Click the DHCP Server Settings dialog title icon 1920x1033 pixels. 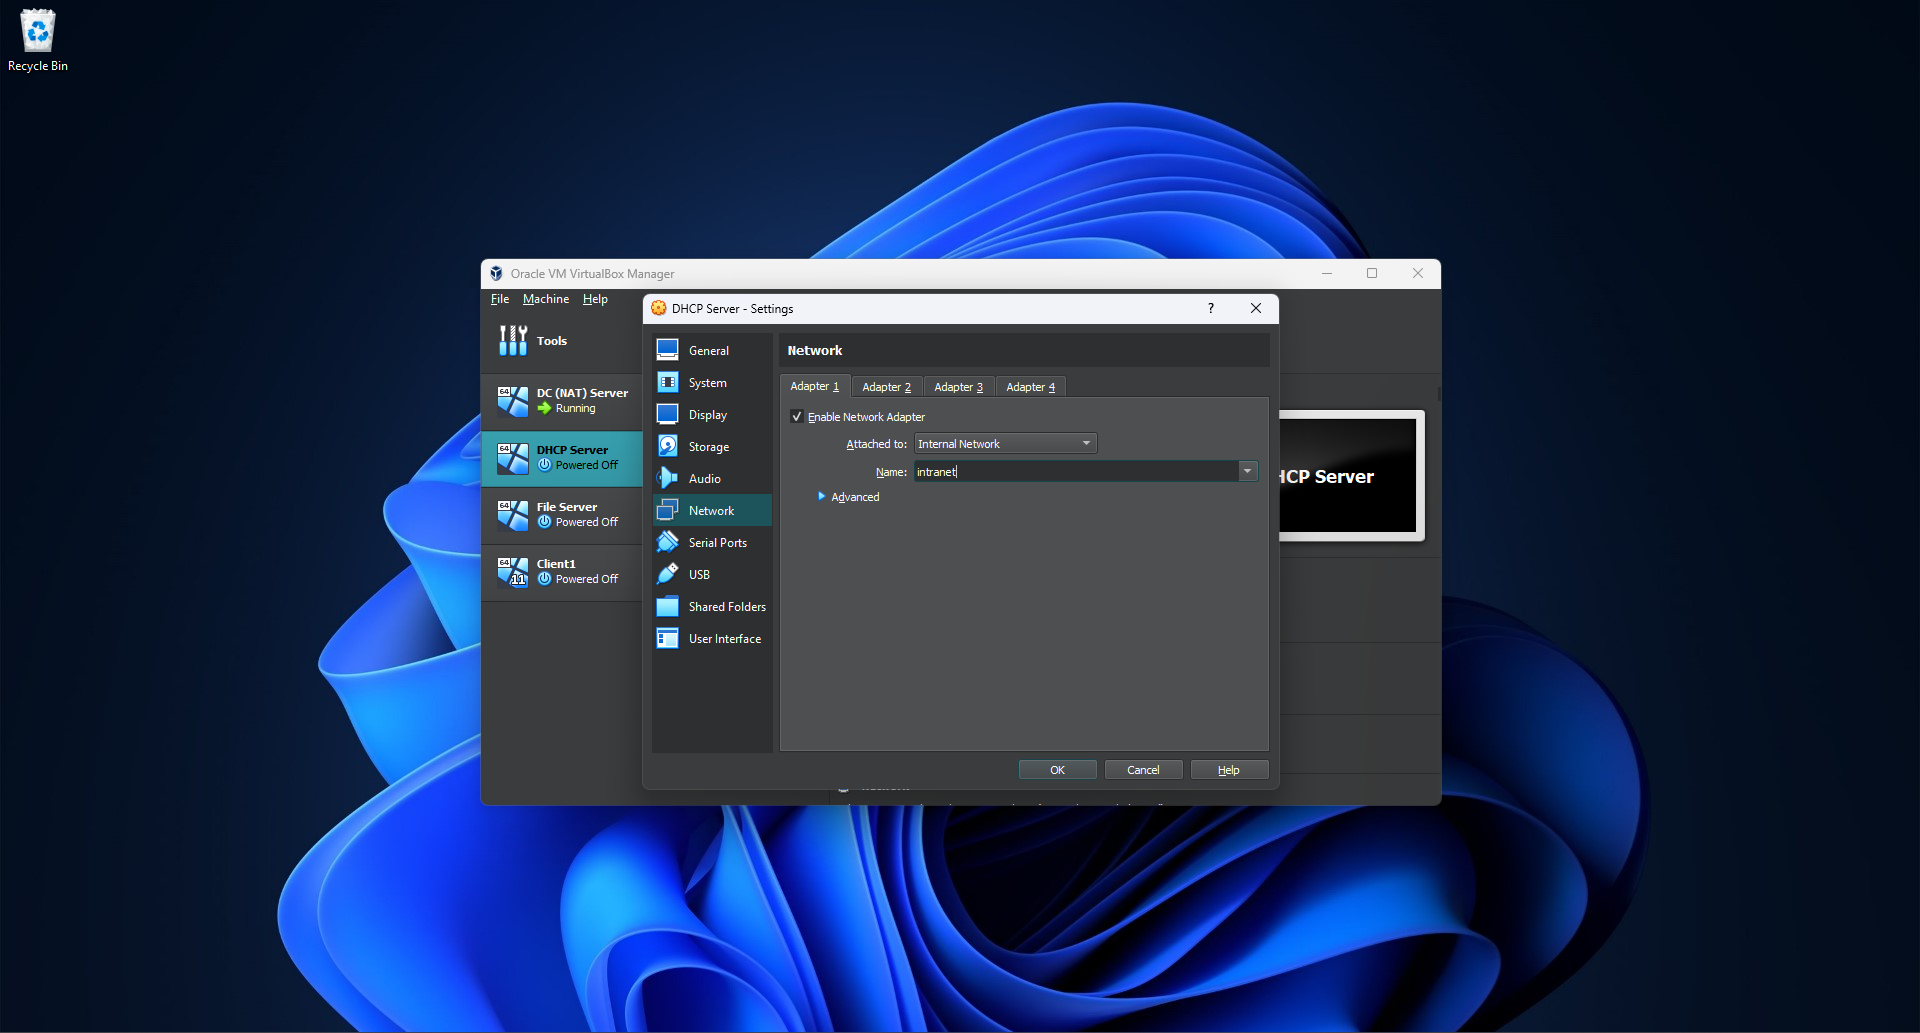(x=659, y=308)
